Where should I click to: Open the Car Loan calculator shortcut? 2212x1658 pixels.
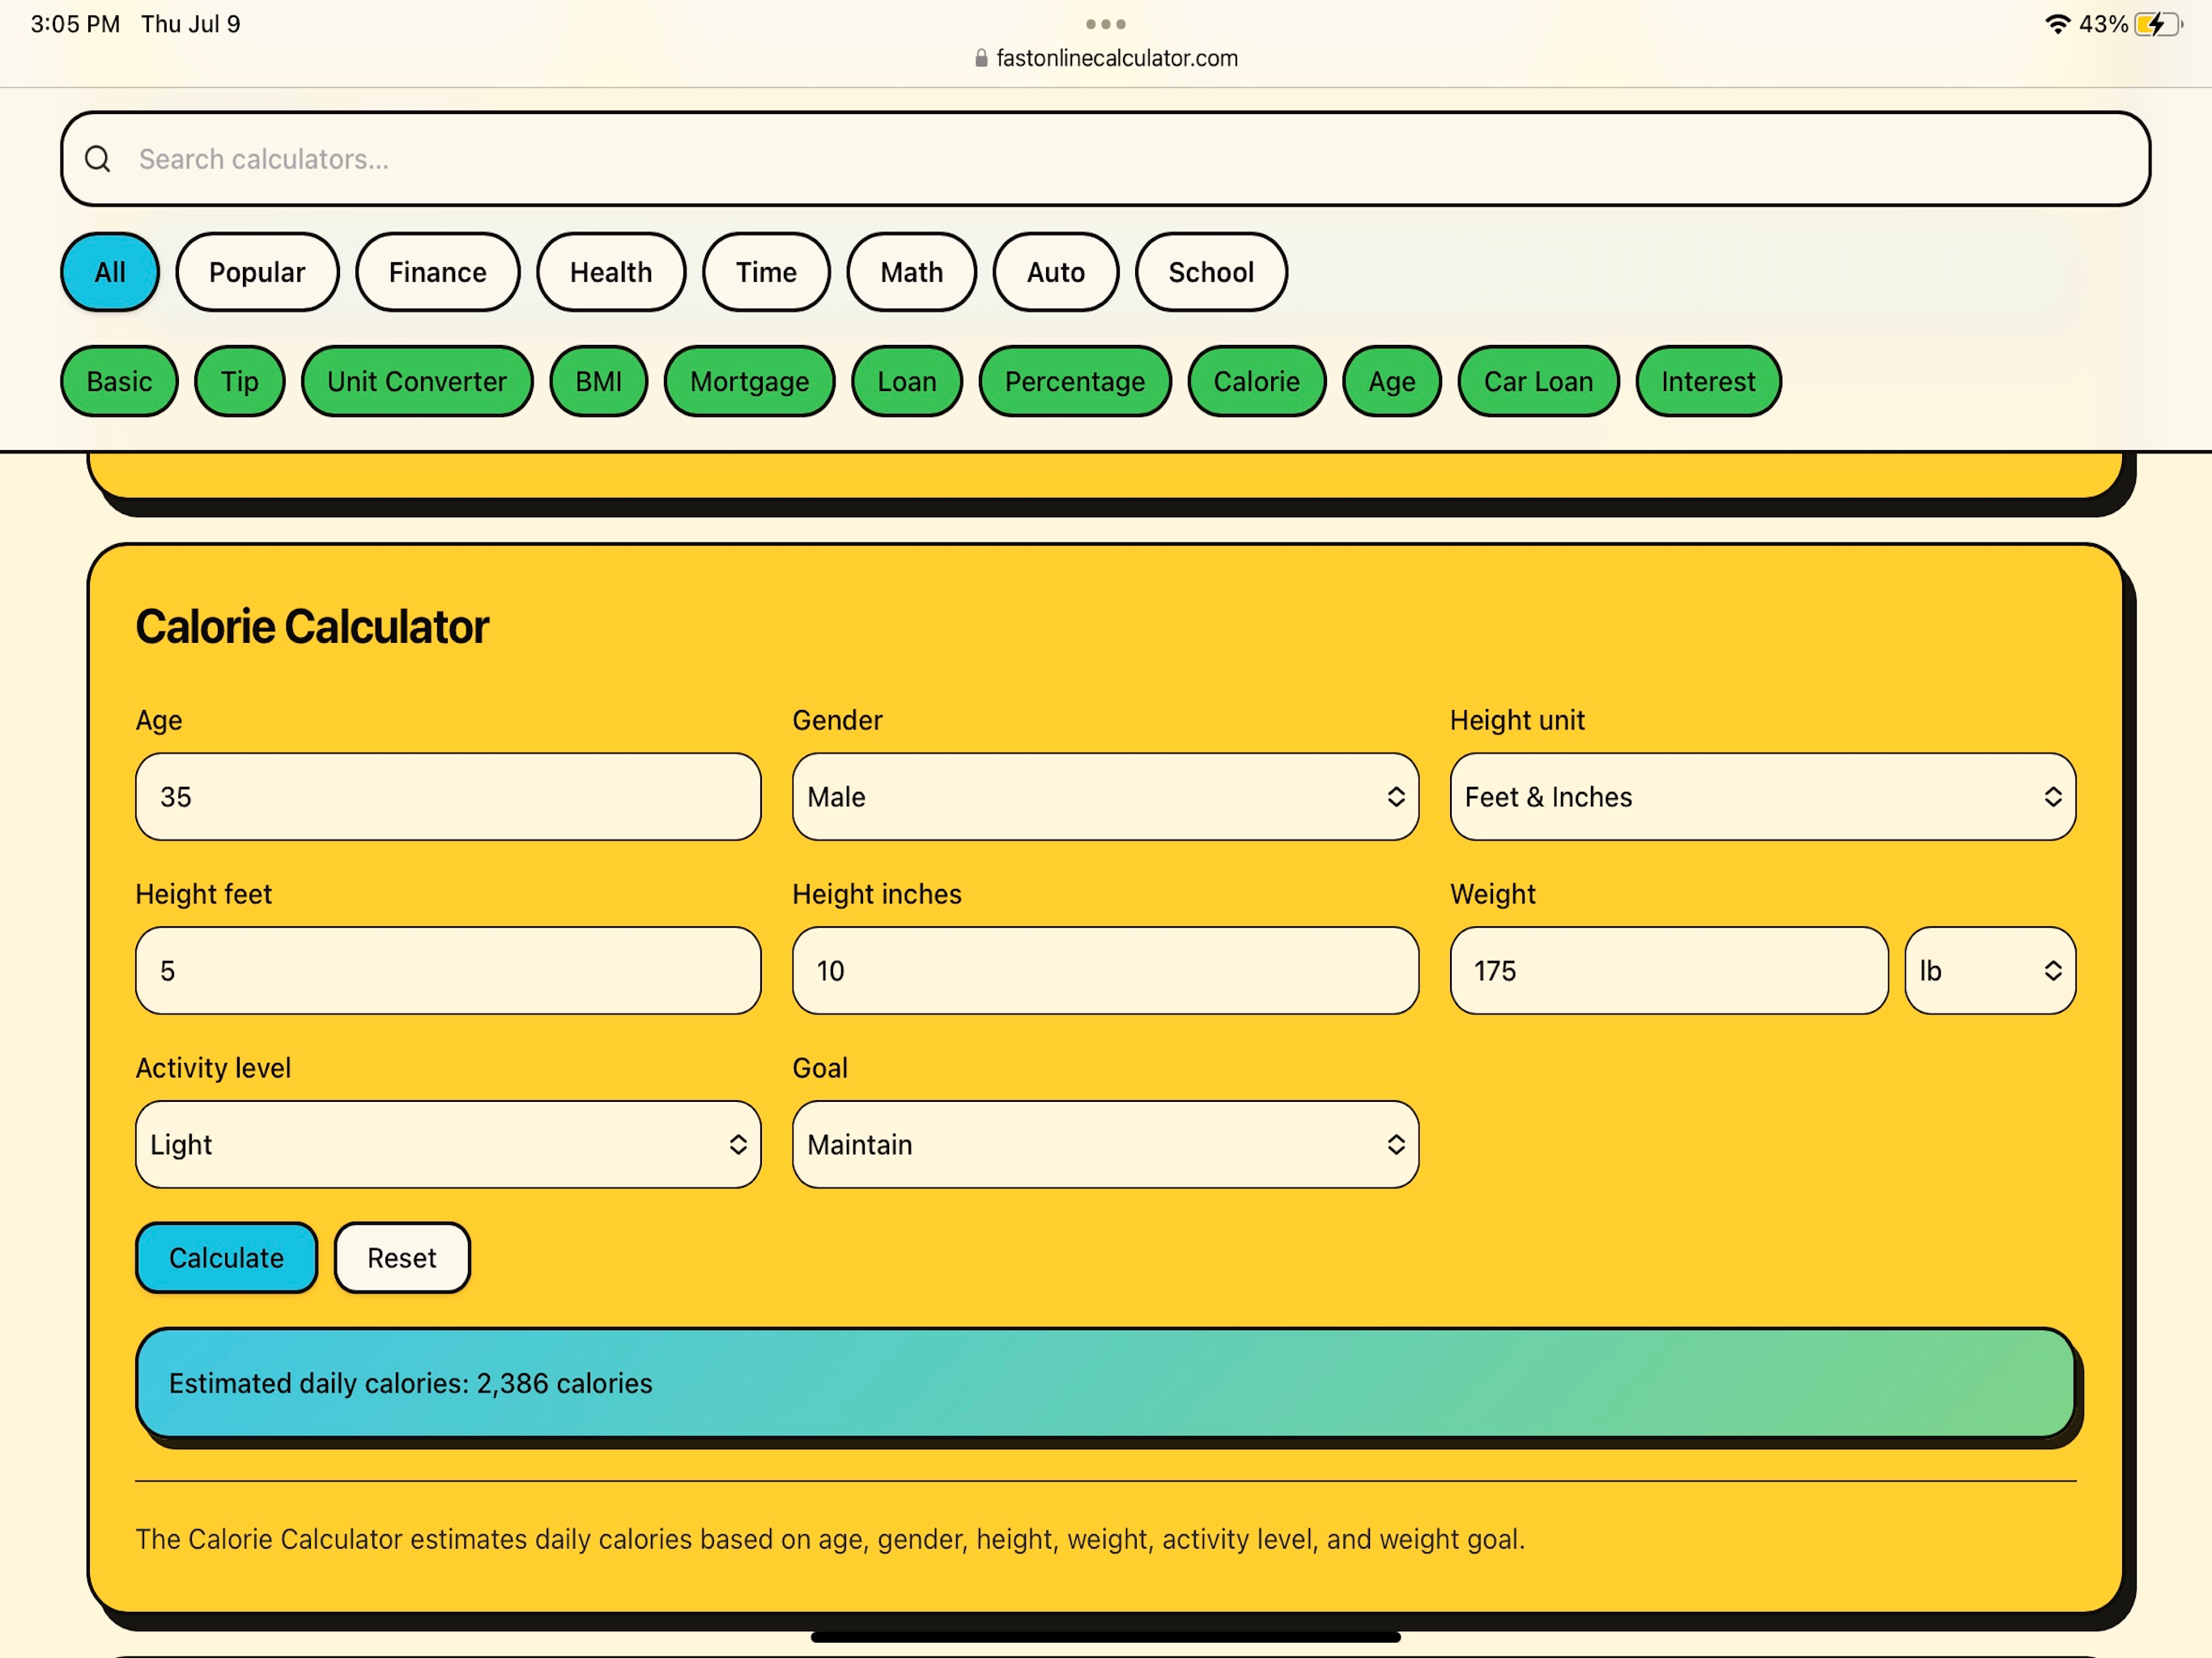(1539, 381)
